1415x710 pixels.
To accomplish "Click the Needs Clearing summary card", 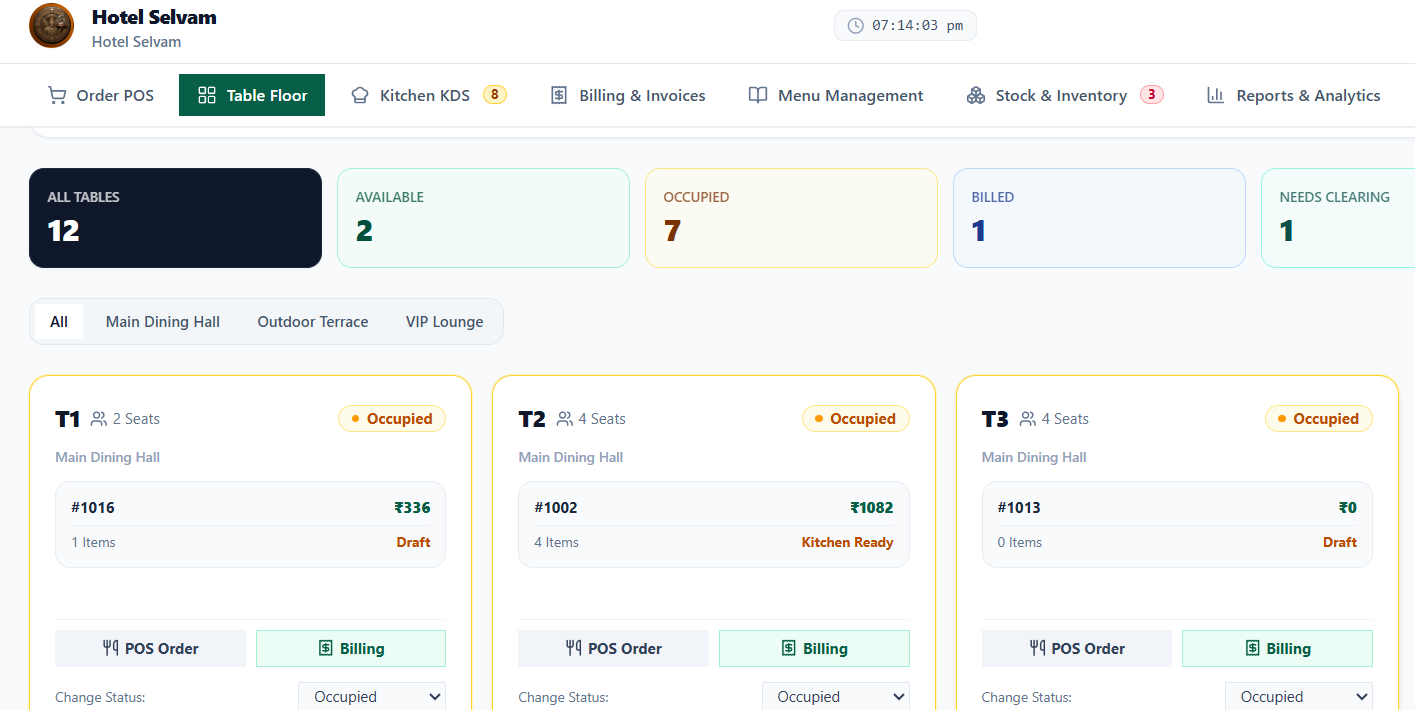I will coord(1338,218).
